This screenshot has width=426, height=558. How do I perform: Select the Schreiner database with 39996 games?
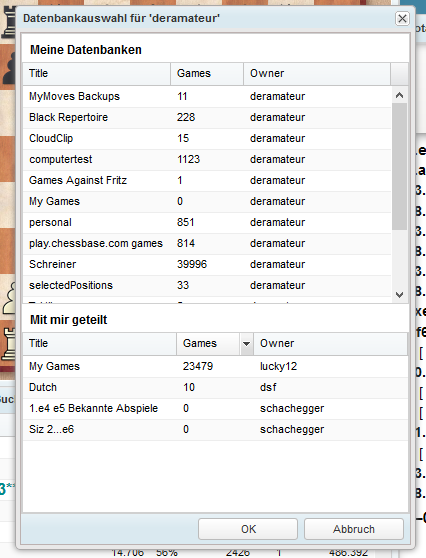coord(207,264)
